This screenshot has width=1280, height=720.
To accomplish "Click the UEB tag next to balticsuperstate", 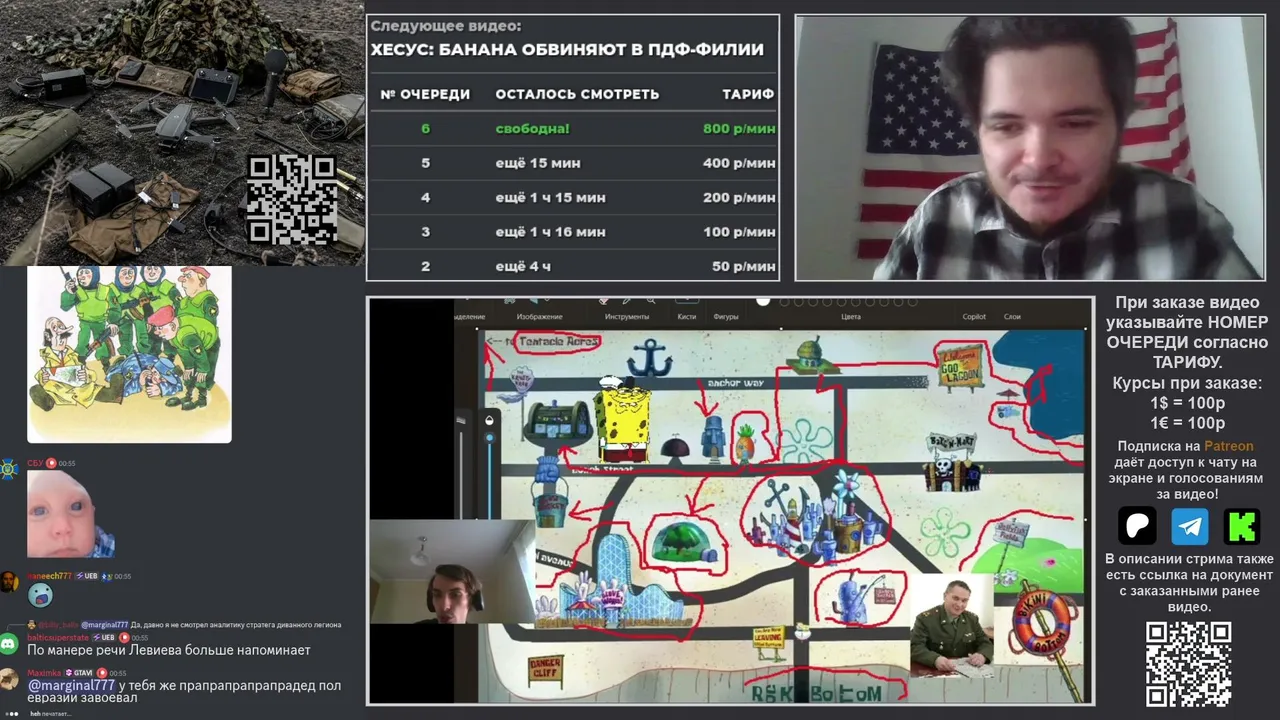I will [104, 637].
